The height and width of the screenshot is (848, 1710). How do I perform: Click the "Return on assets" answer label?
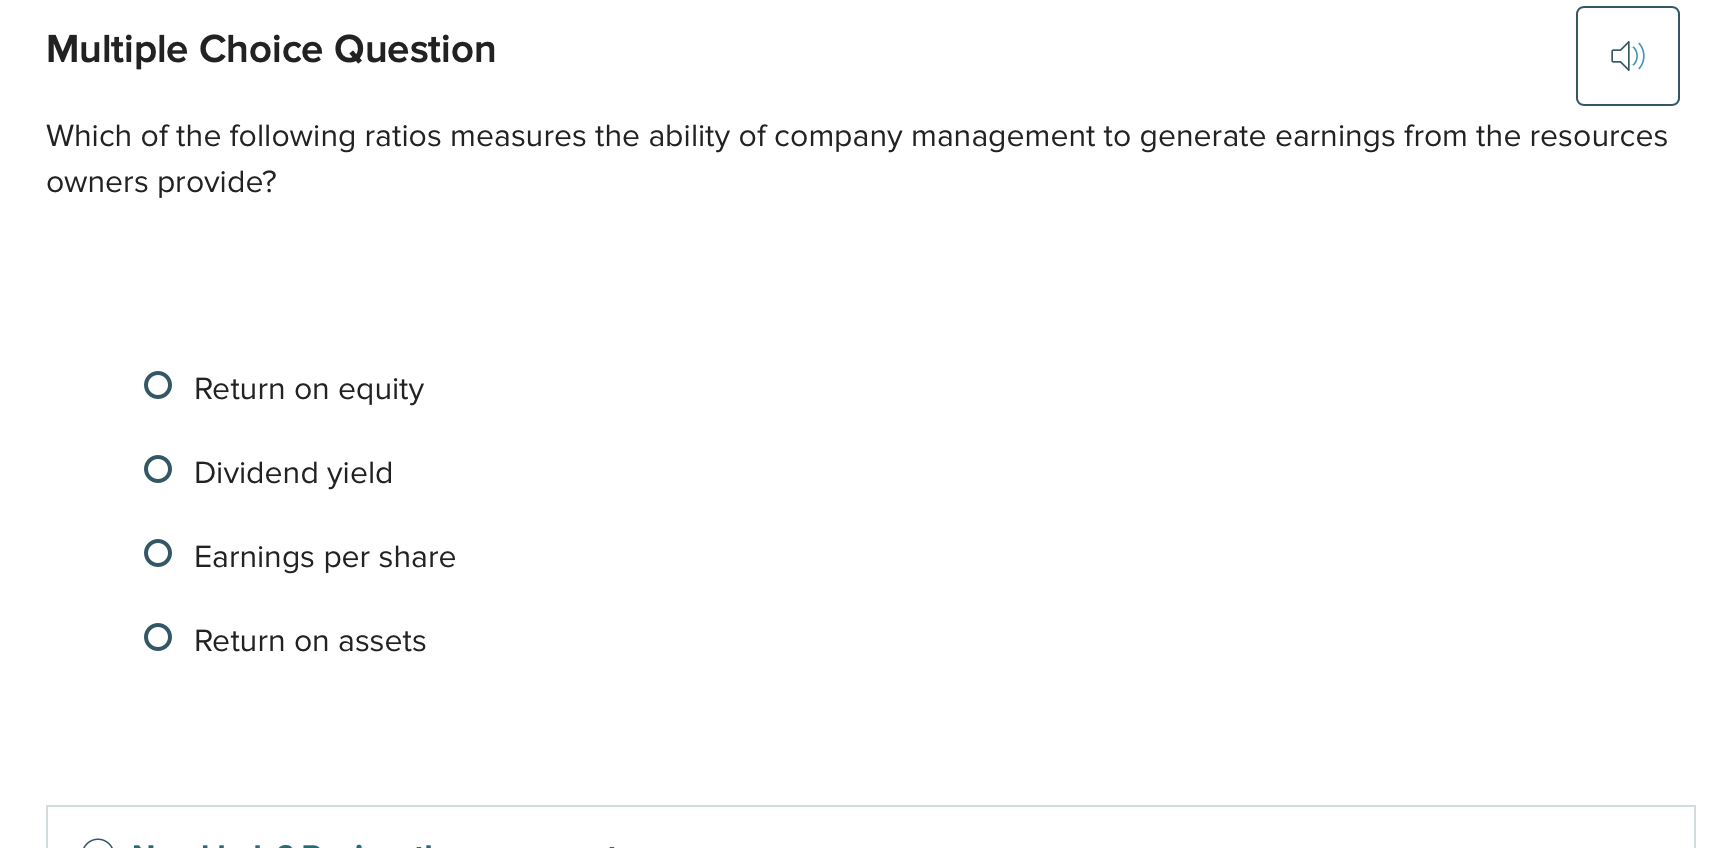click(x=310, y=641)
